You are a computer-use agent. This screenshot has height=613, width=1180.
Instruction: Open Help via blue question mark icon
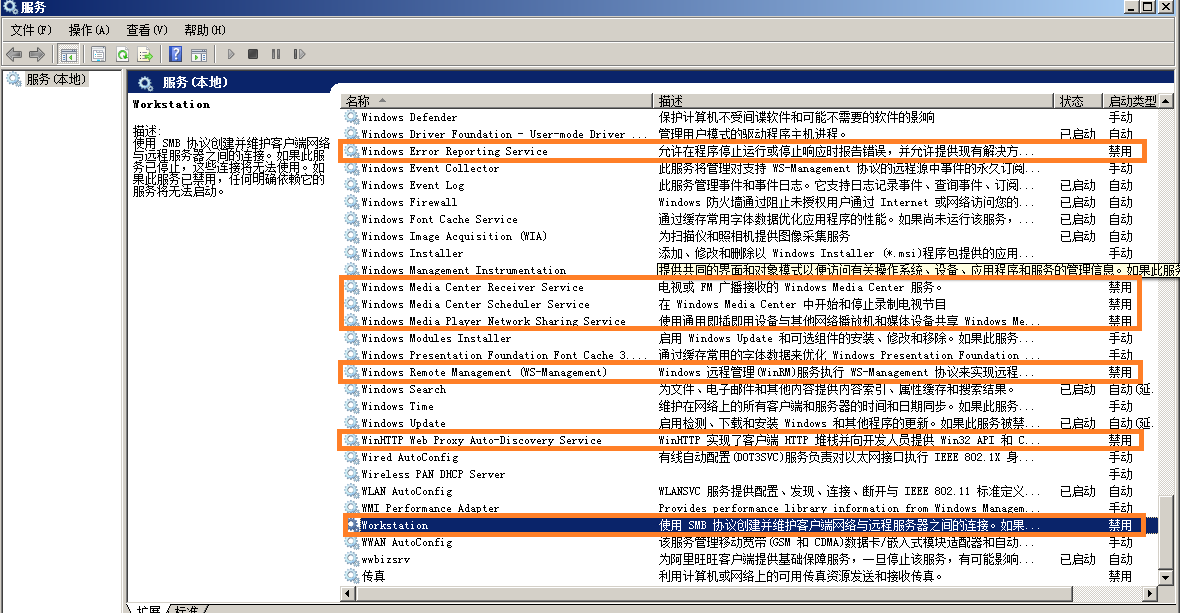click(176, 54)
